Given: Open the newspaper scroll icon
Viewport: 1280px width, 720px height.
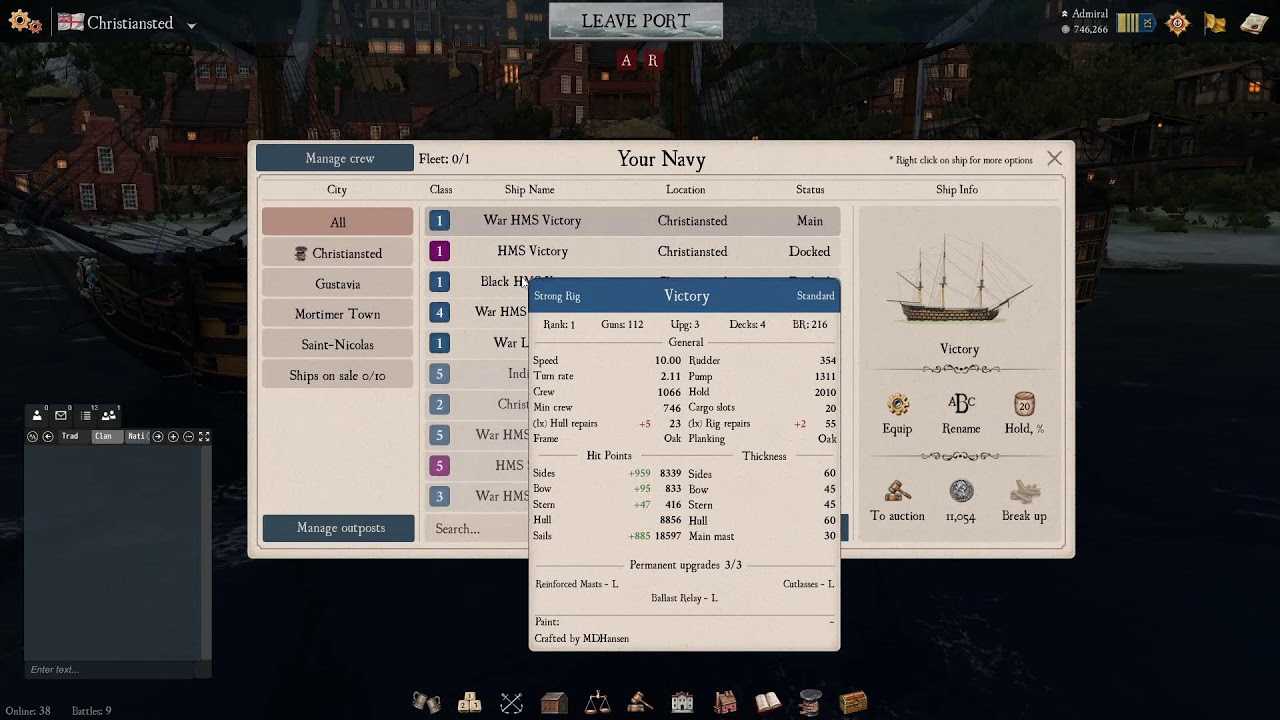Looking at the screenshot, I should pyautogui.click(x=1254, y=22).
